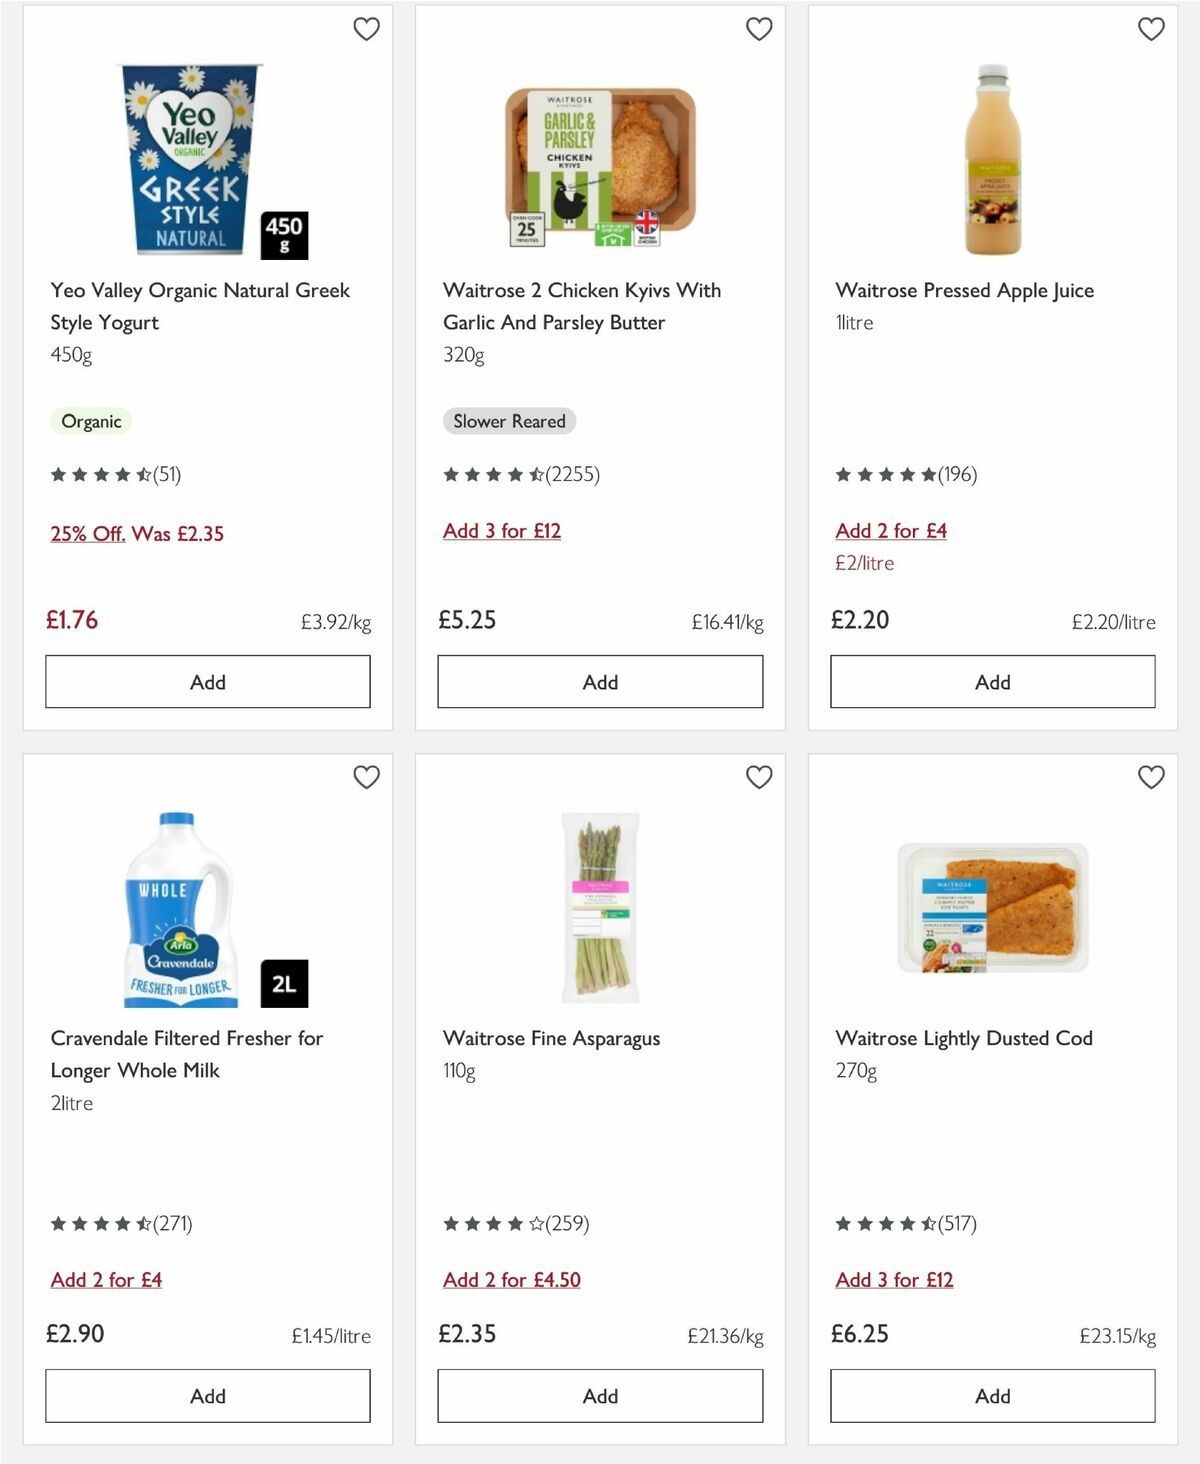1200x1464 pixels.
Task: Add Waitrose Pressed Apple Juice to basket
Action: [x=991, y=681]
